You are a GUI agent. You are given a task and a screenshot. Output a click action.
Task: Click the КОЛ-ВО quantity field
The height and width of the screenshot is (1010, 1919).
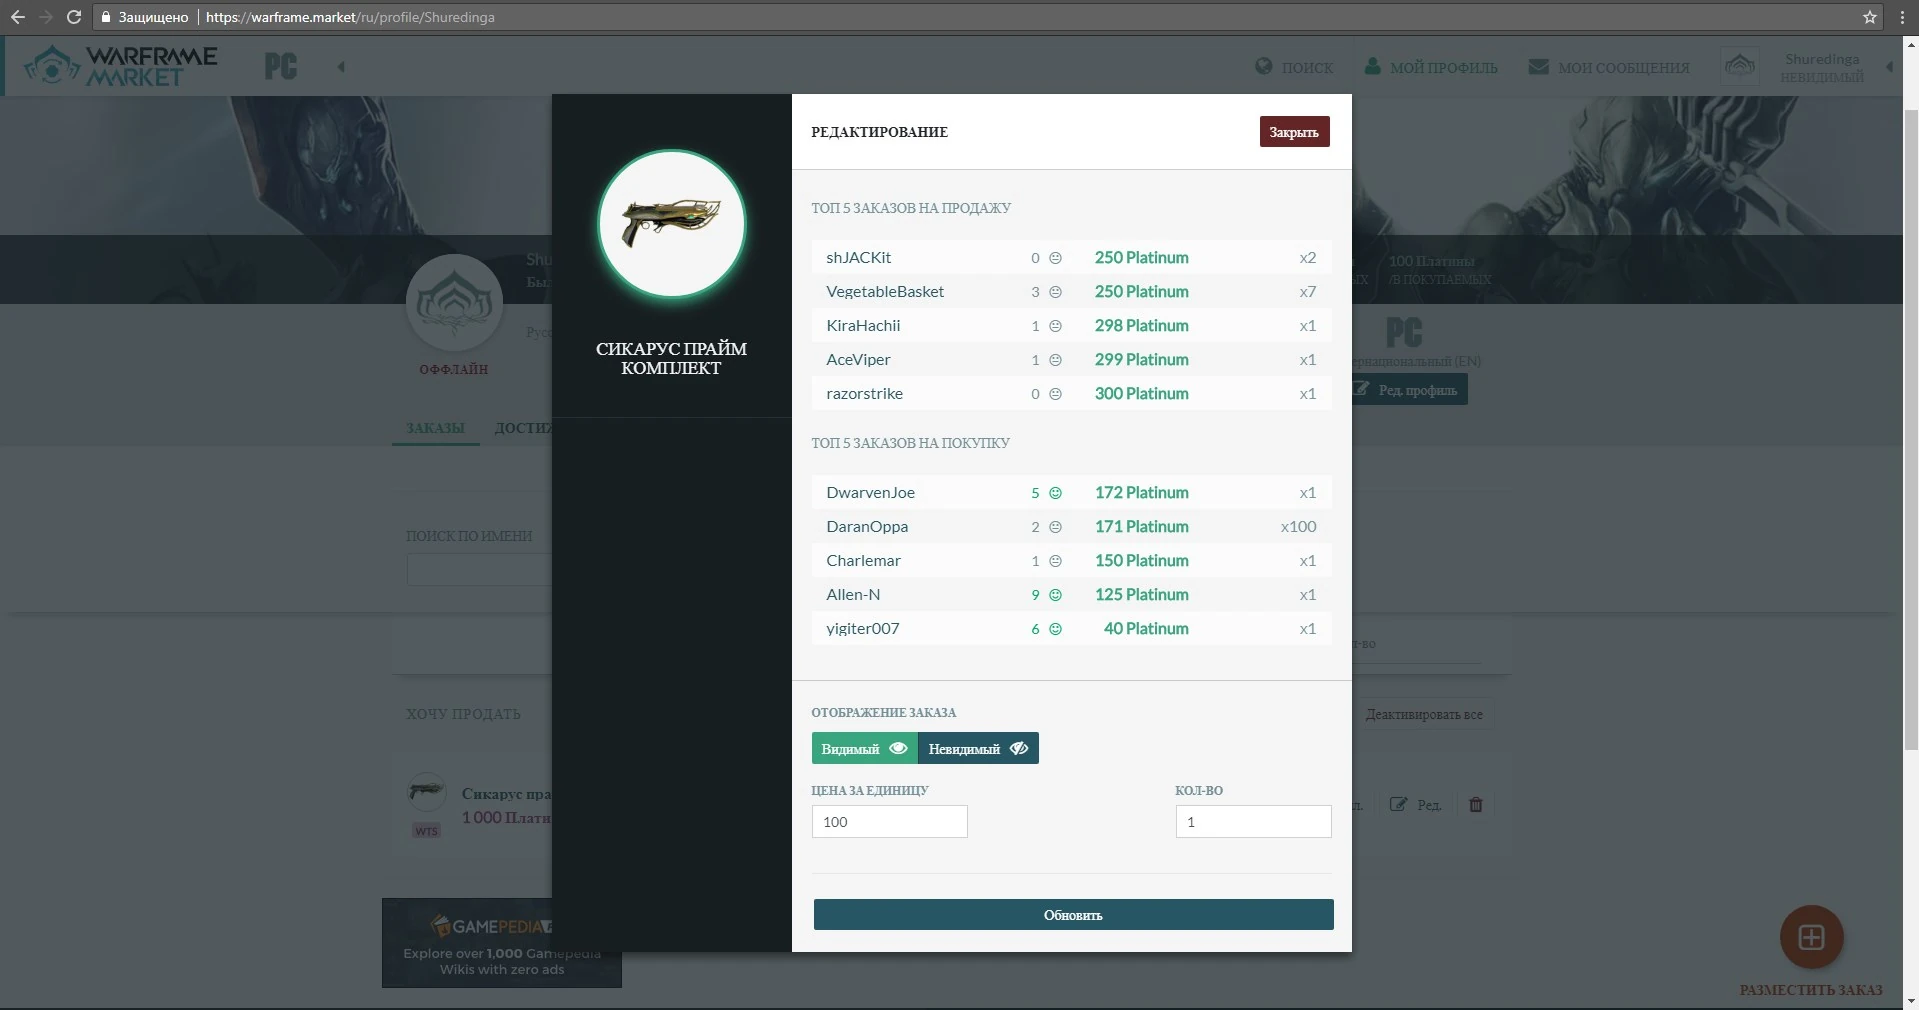(x=1253, y=822)
